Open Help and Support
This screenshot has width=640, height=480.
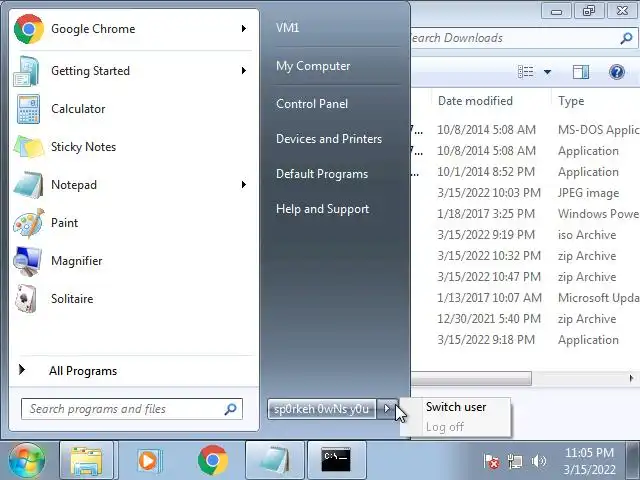[x=322, y=209]
